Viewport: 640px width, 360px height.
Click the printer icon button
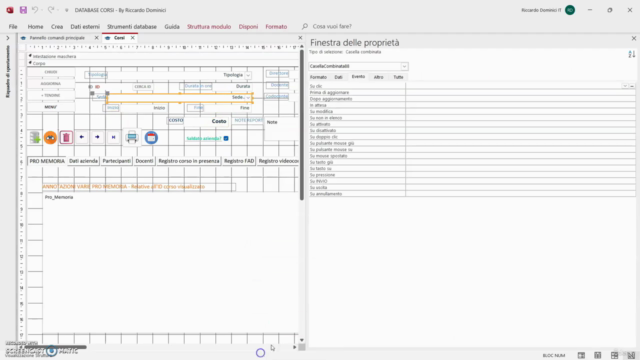[132, 138]
